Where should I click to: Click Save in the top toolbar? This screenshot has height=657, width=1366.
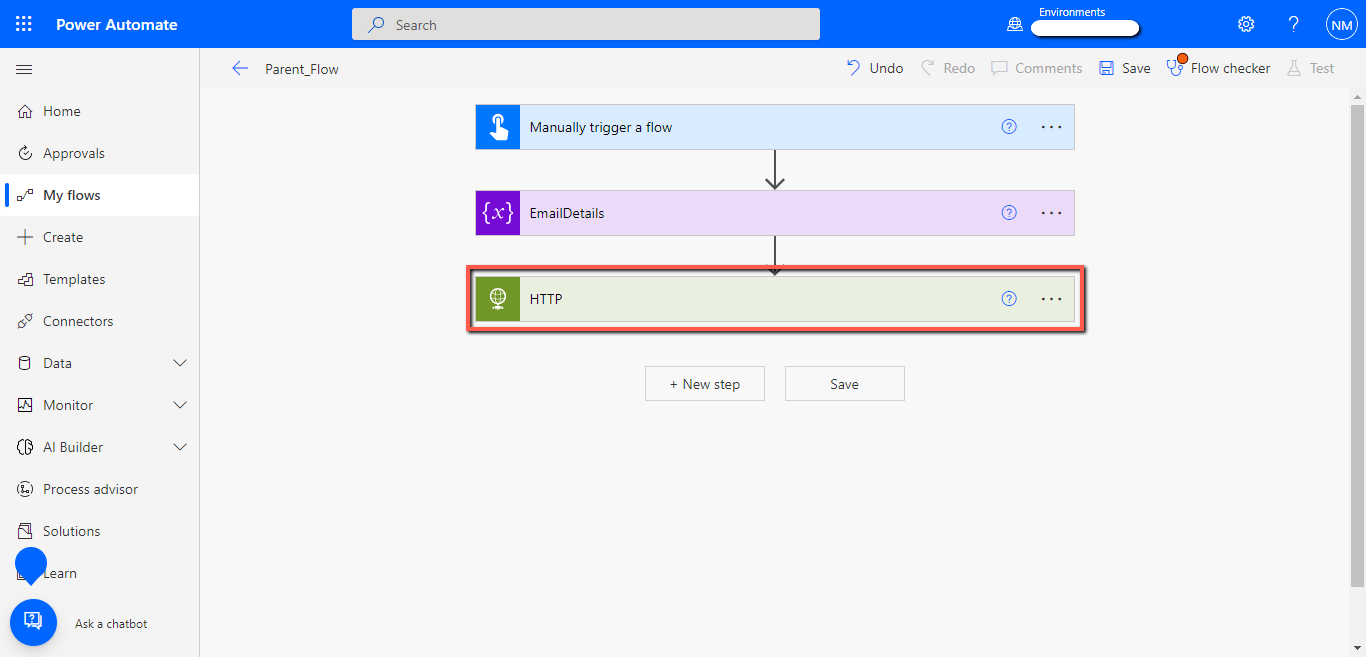pyautogui.click(x=1124, y=68)
